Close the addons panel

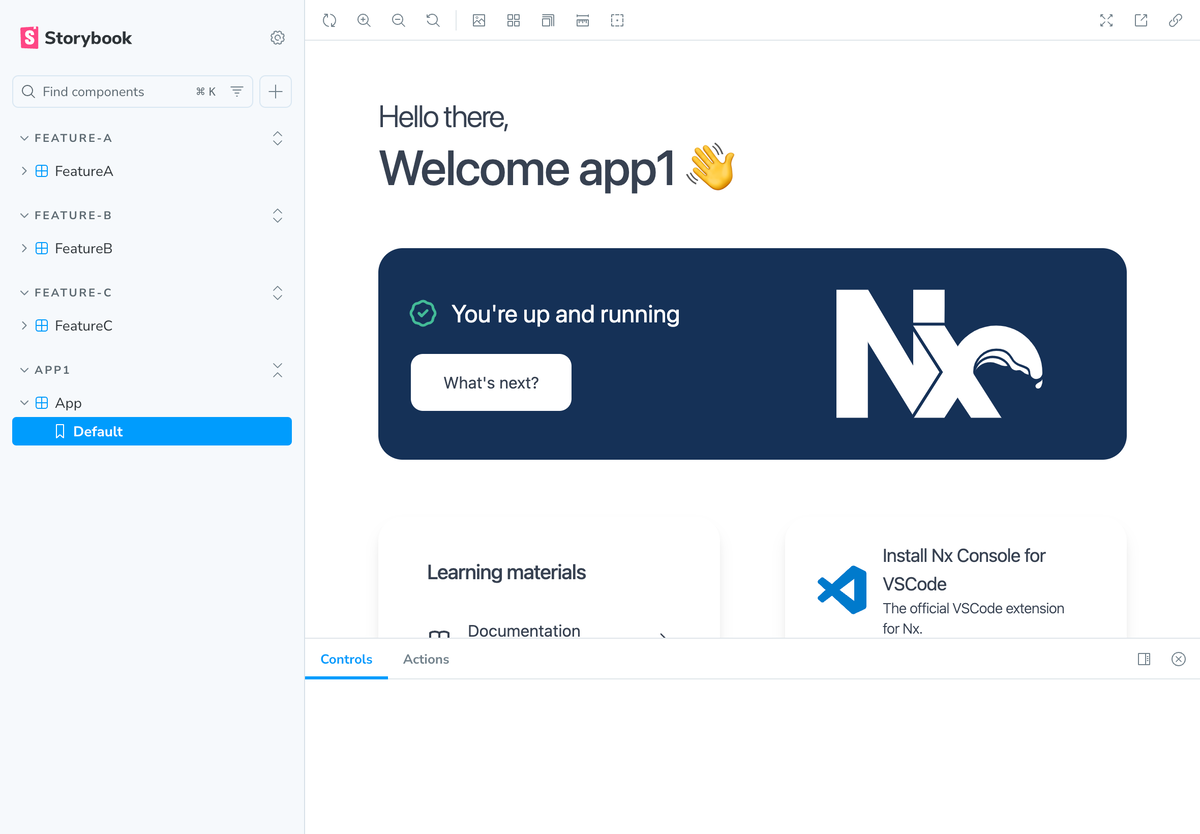coord(1178,659)
